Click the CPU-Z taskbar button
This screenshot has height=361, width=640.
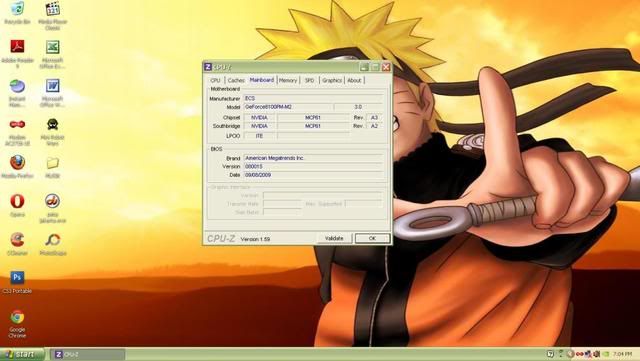point(88,354)
